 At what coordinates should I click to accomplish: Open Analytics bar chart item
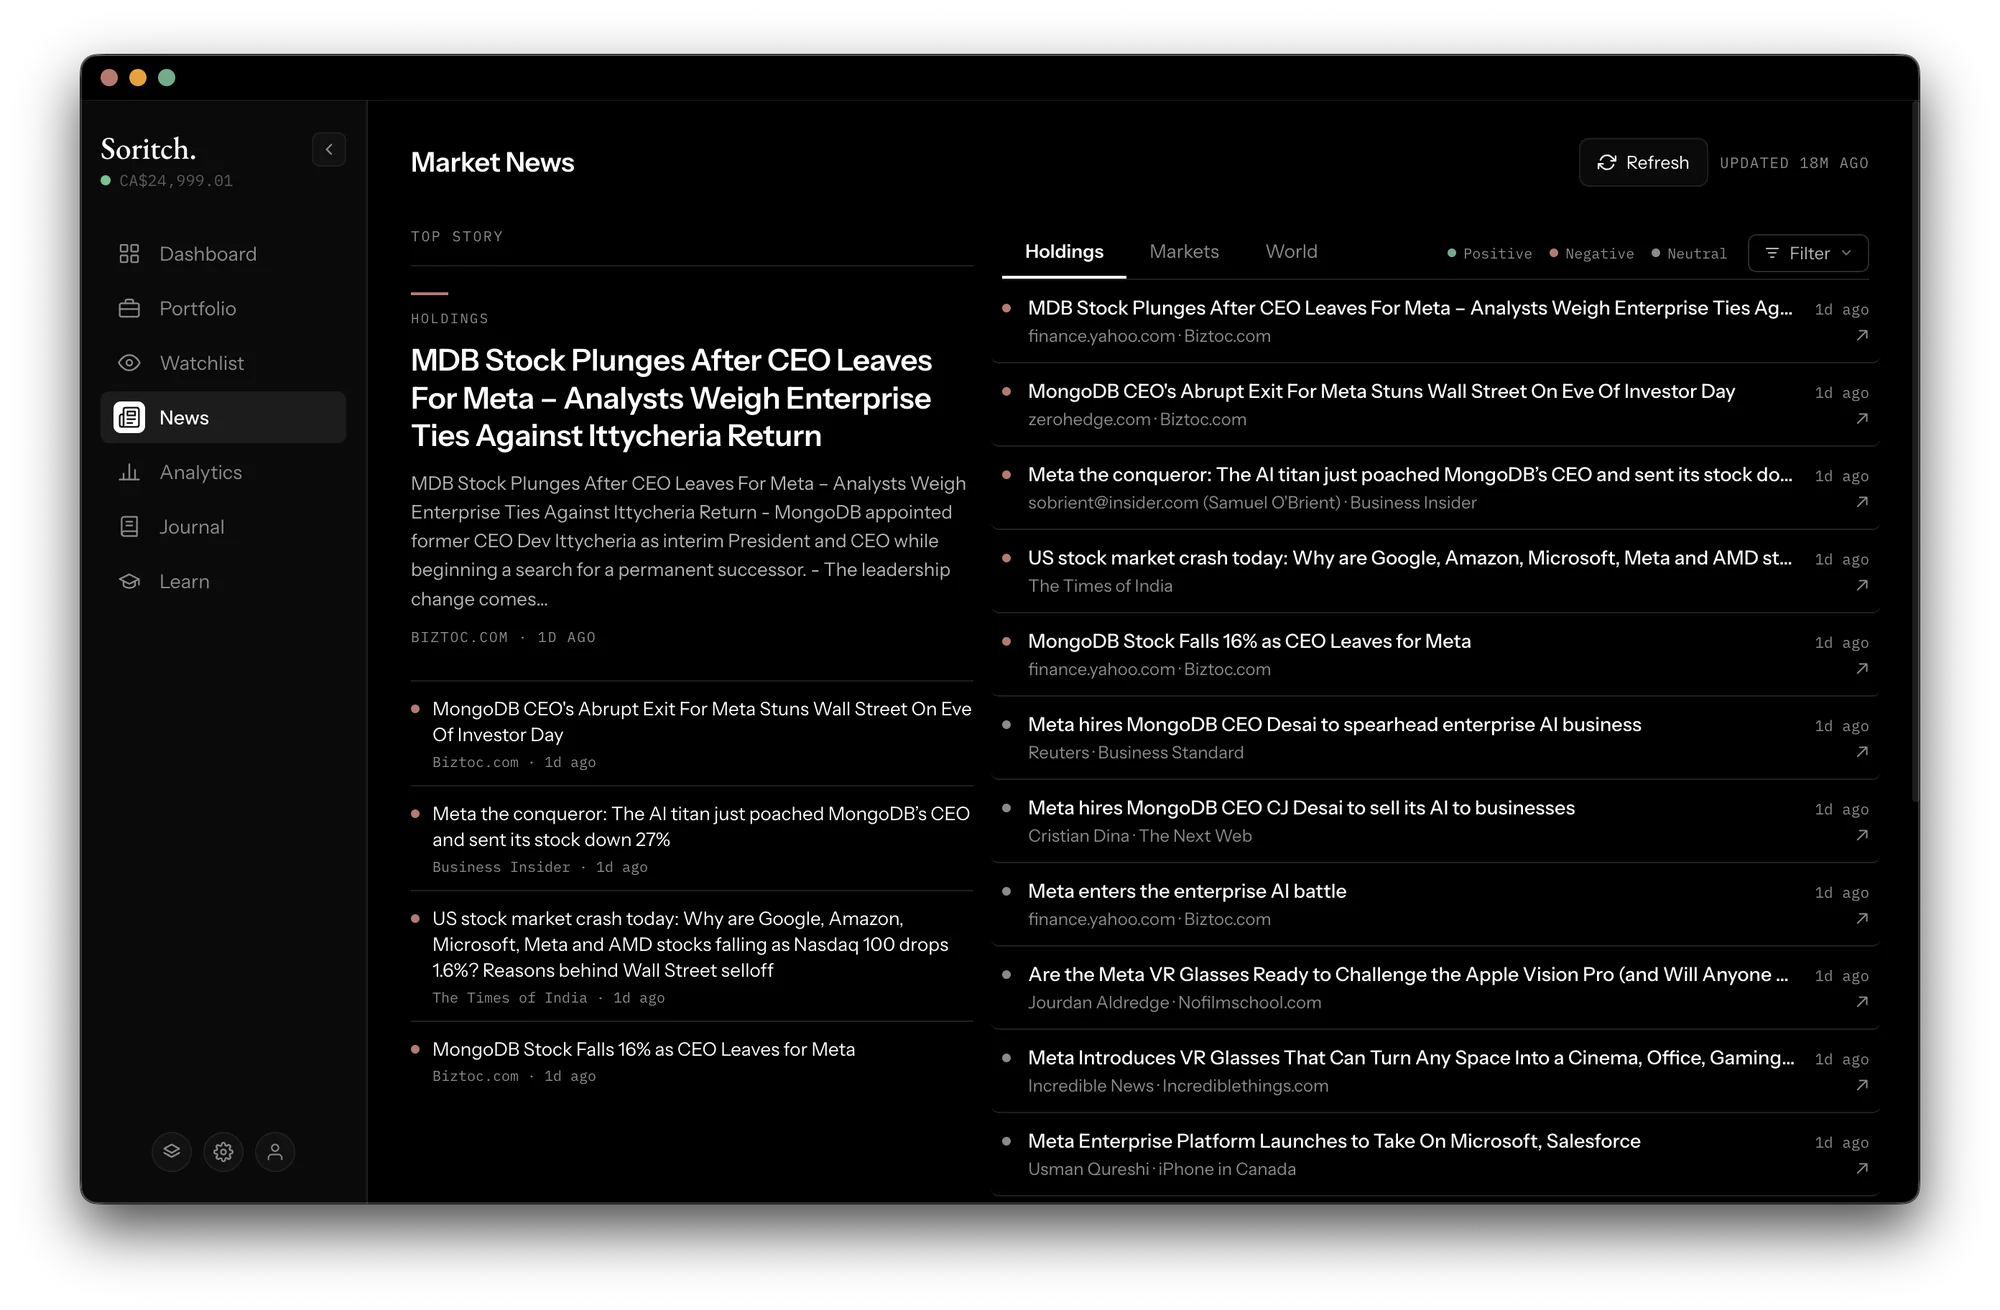[x=223, y=472]
